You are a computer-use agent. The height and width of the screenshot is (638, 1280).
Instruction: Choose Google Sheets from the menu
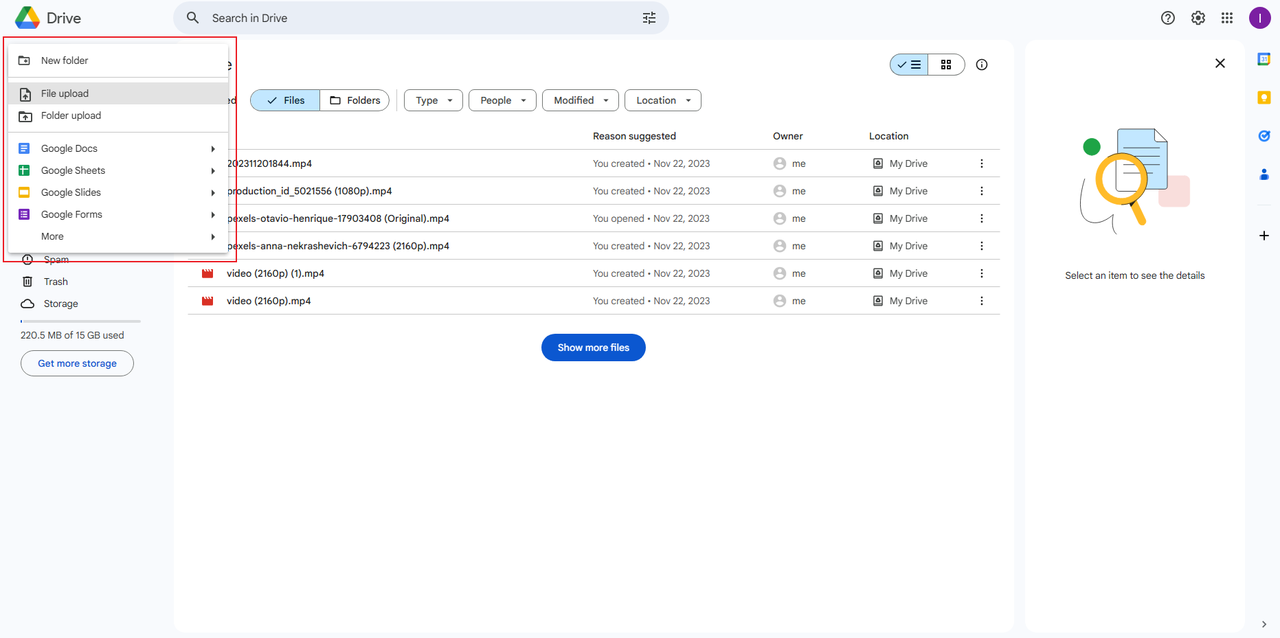point(118,171)
